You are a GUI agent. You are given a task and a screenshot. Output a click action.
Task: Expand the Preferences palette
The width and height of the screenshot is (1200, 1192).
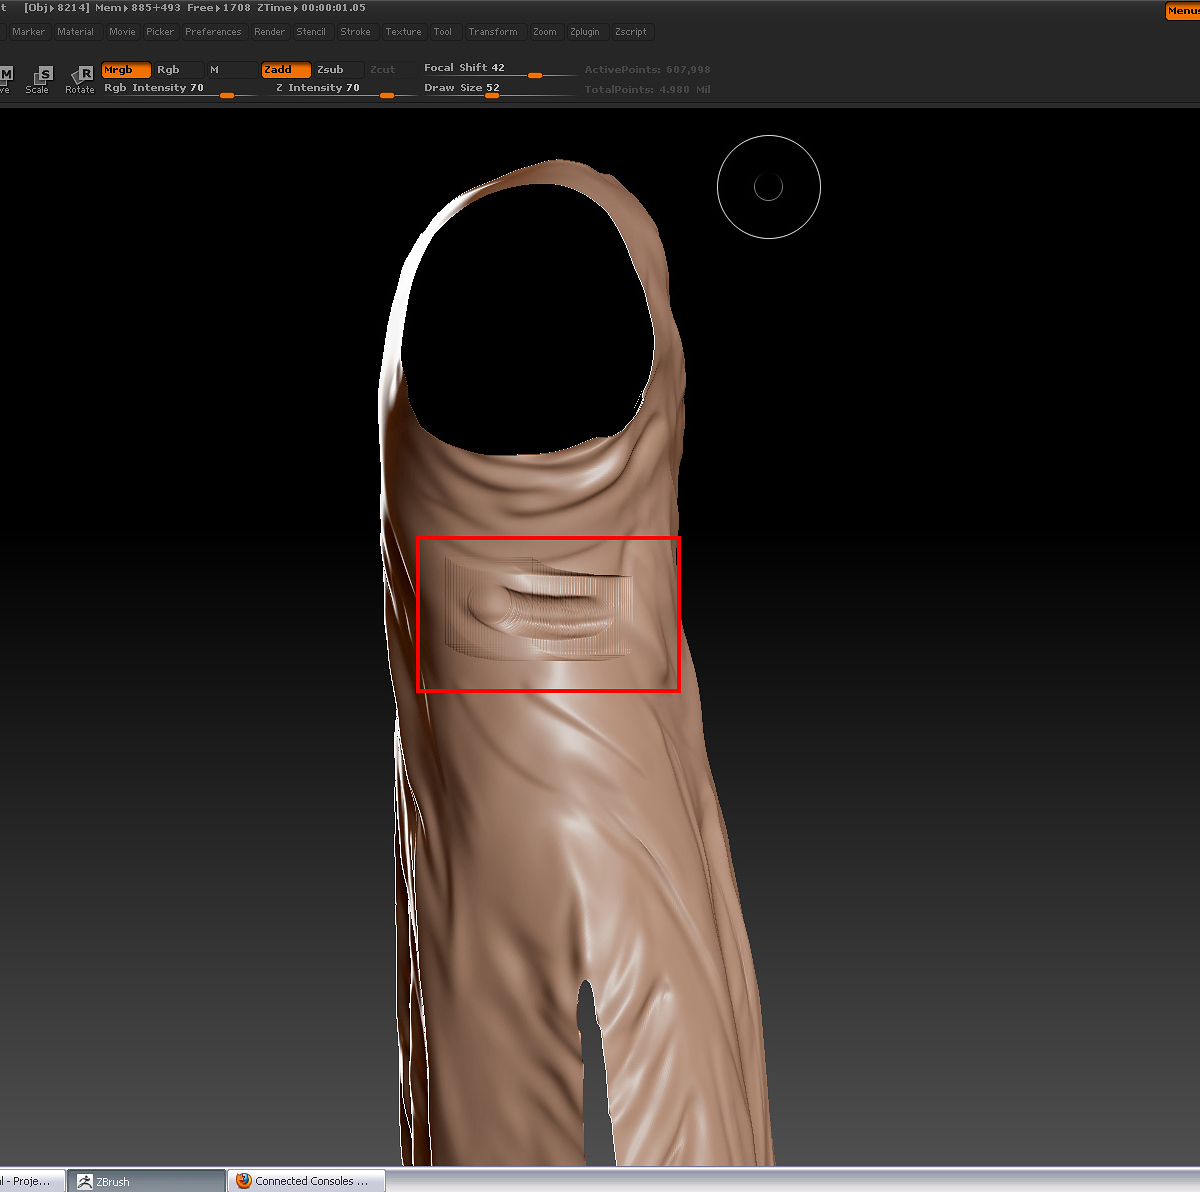[213, 32]
